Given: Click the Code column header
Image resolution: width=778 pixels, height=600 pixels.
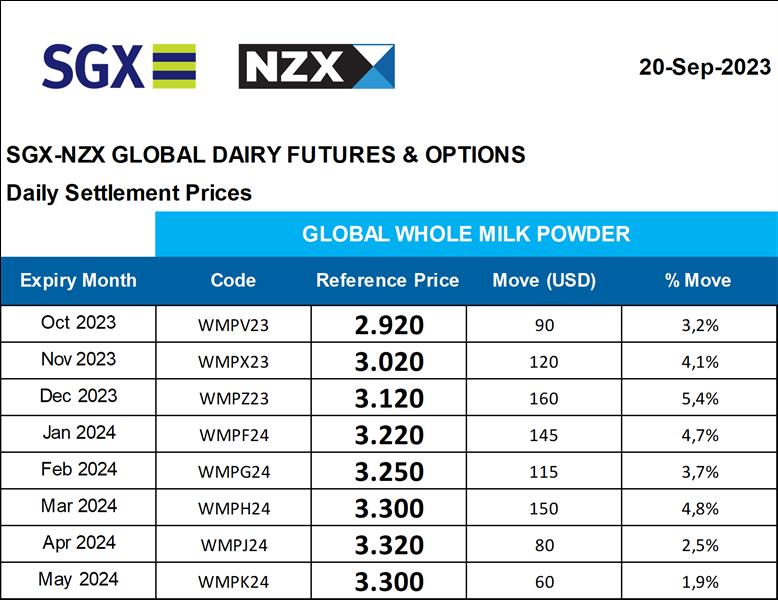Looking at the screenshot, I should pos(233,280).
